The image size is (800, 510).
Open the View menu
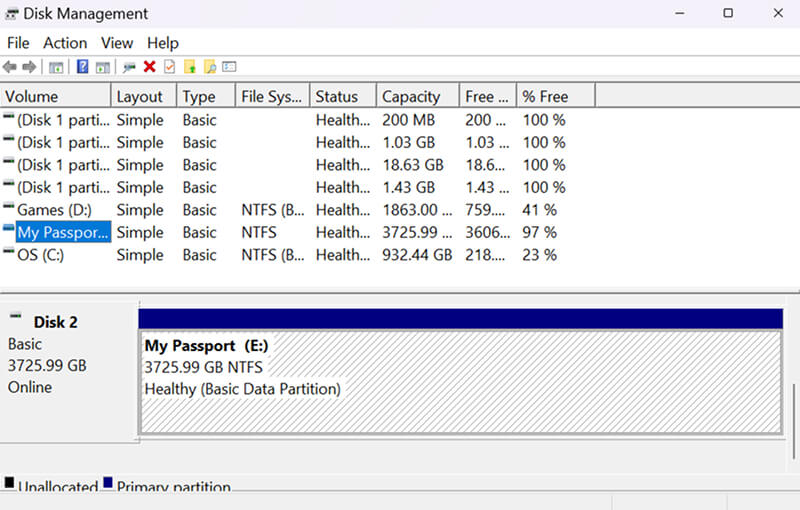point(117,43)
